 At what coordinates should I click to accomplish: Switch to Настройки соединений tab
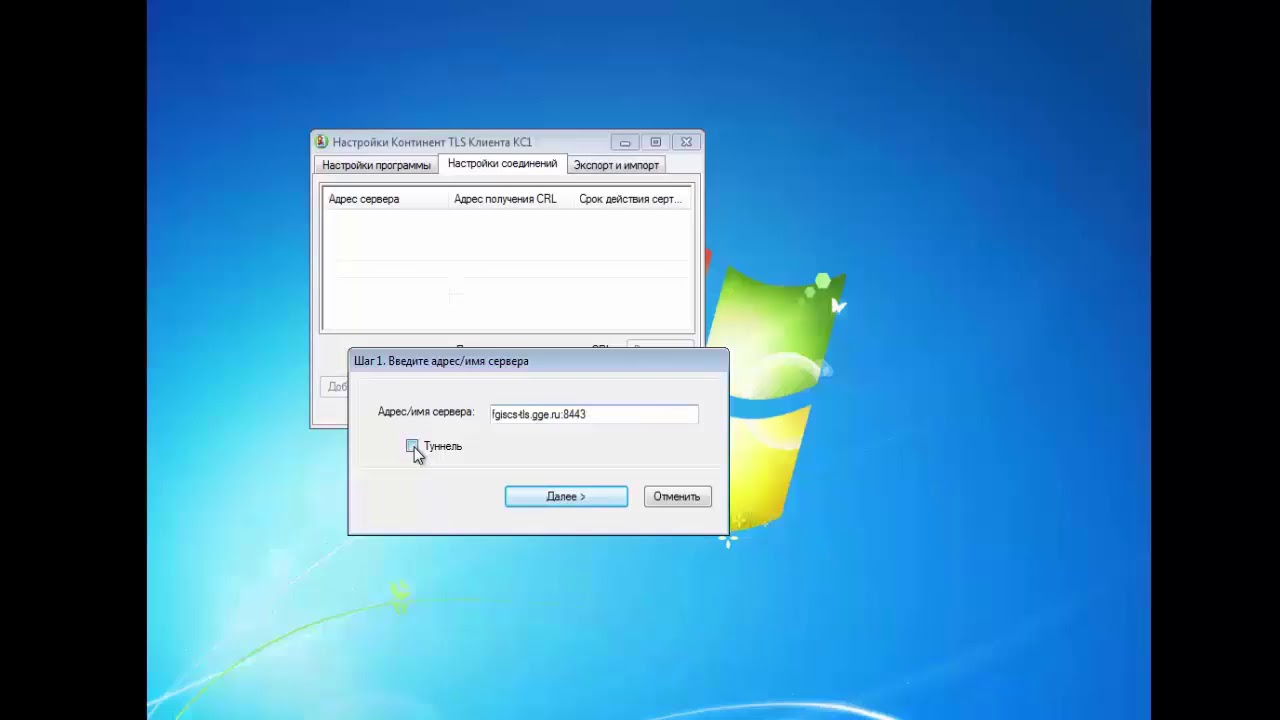tap(502, 163)
